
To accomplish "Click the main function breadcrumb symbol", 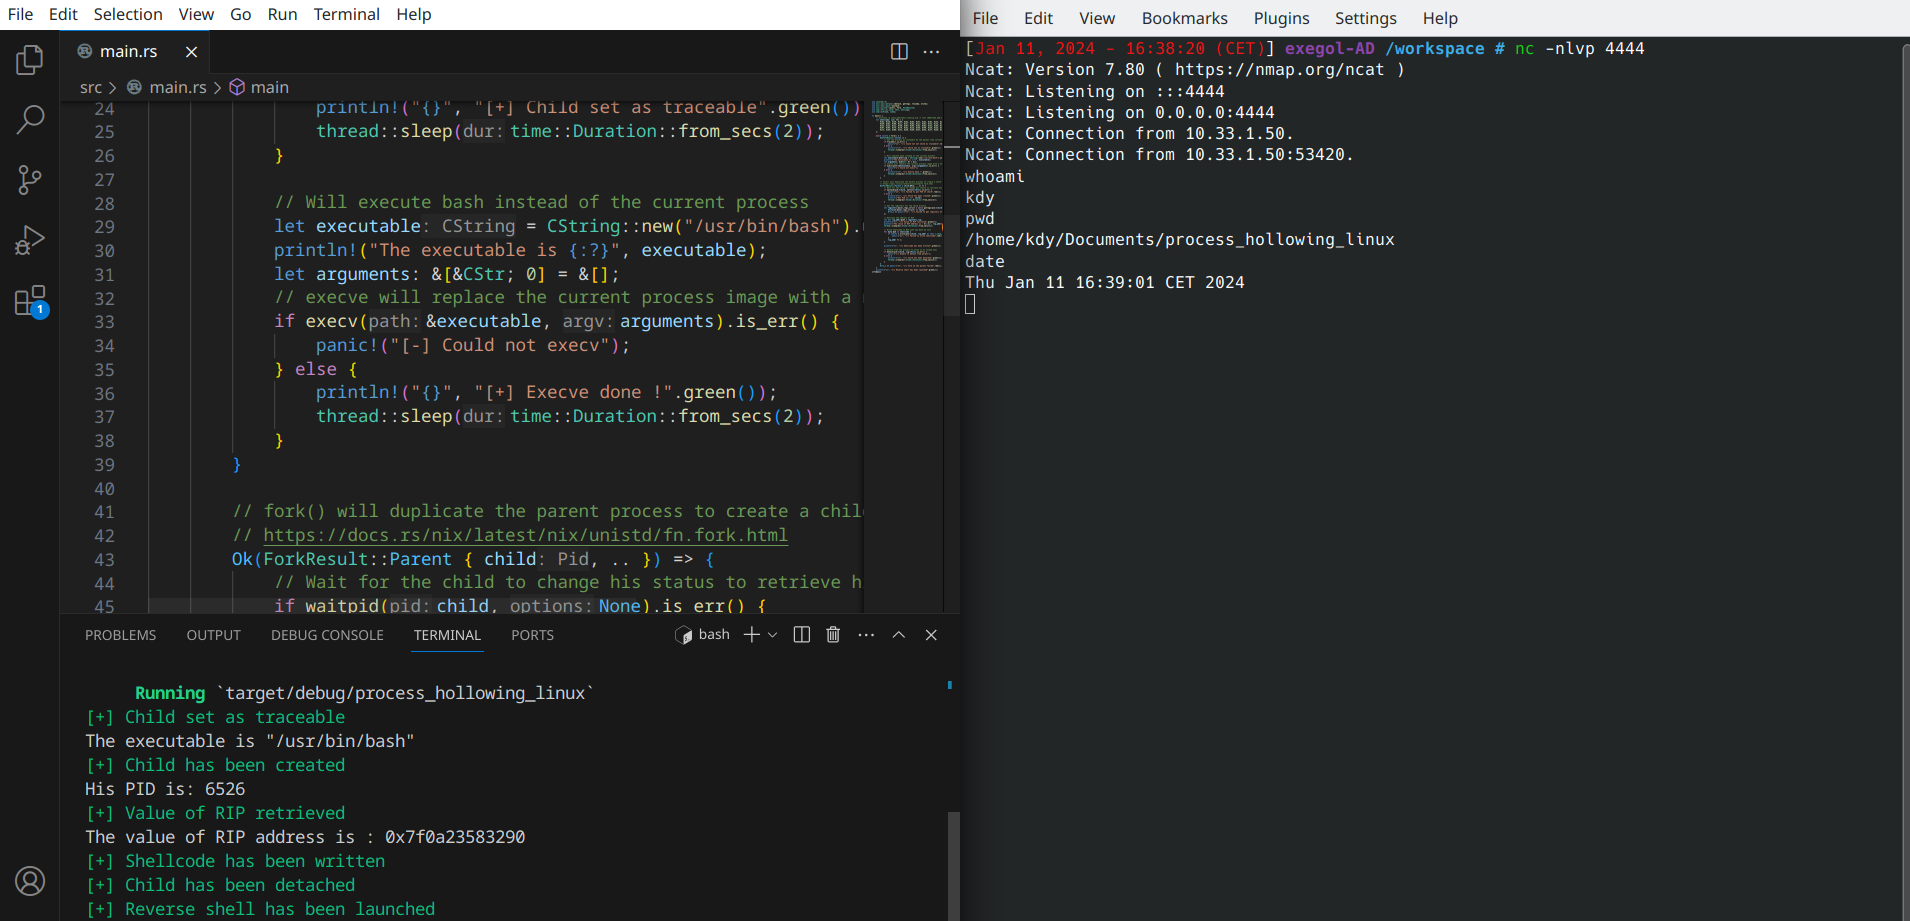I will coord(269,88).
